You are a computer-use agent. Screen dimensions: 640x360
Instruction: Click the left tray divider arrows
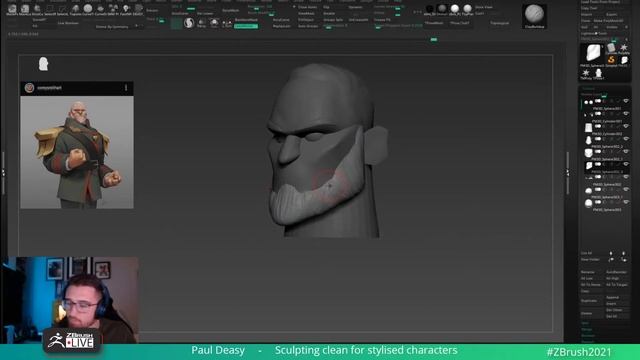tap(3, 173)
